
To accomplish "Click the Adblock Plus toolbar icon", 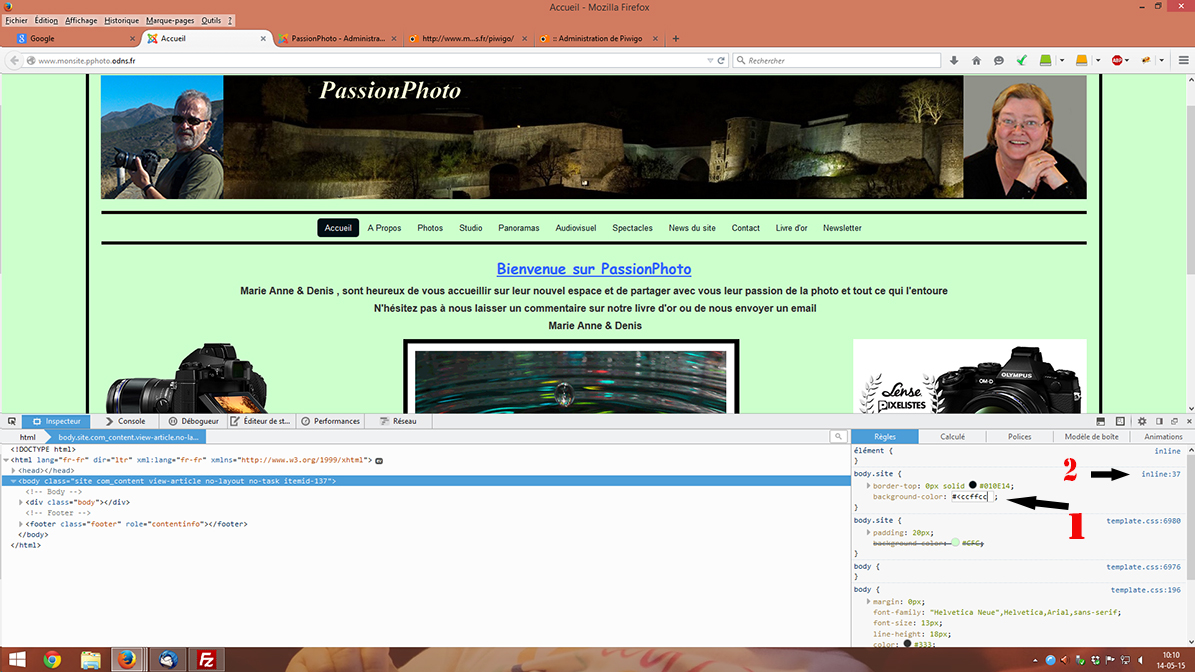I will point(1117,61).
